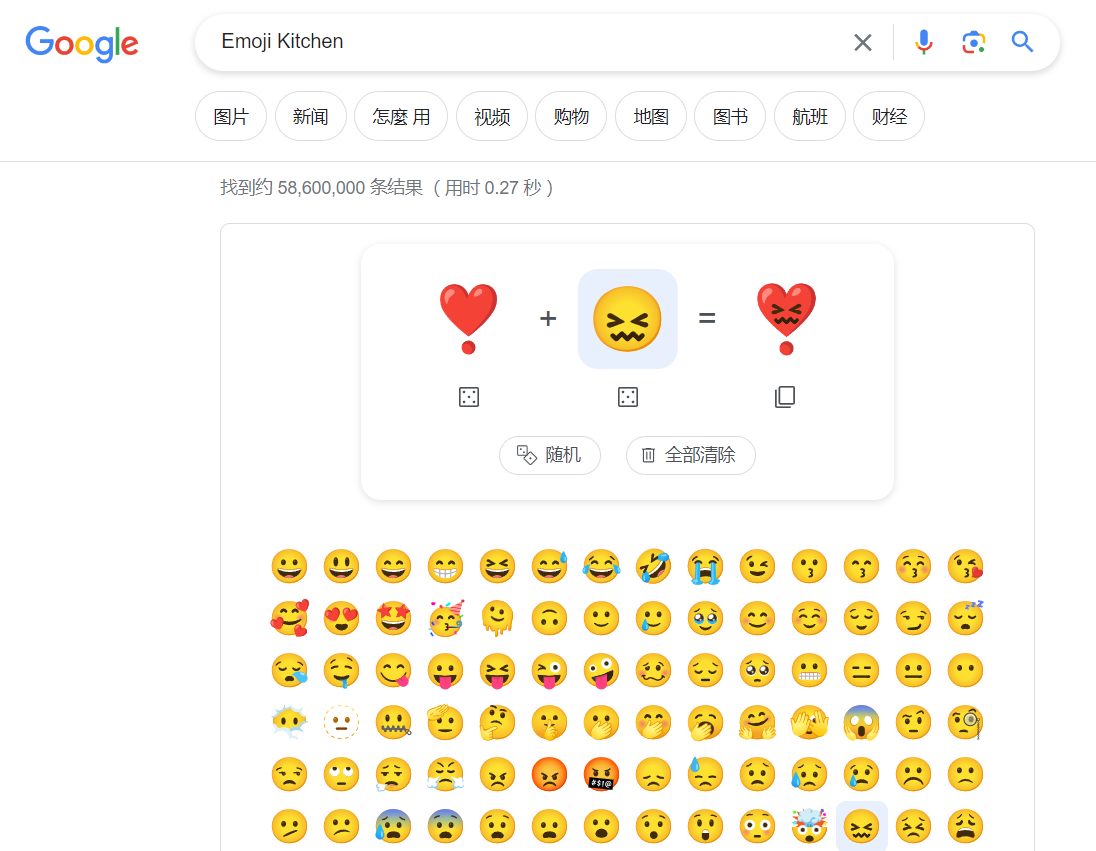Switch to the 航班 tab
The width and height of the screenshot is (1096, 851).
click(809, 116)
